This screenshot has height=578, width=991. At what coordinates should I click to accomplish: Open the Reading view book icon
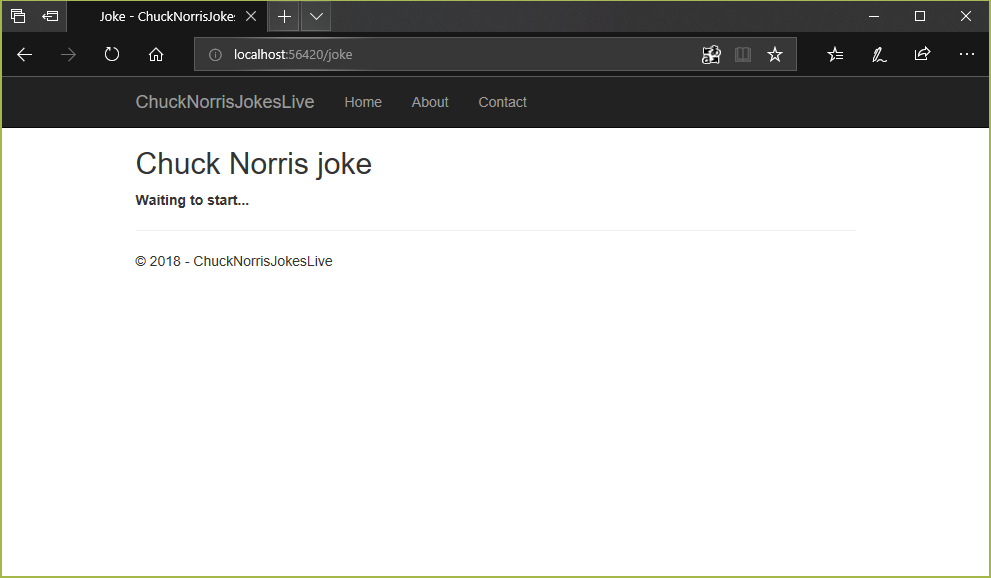[x=743, y=55]
